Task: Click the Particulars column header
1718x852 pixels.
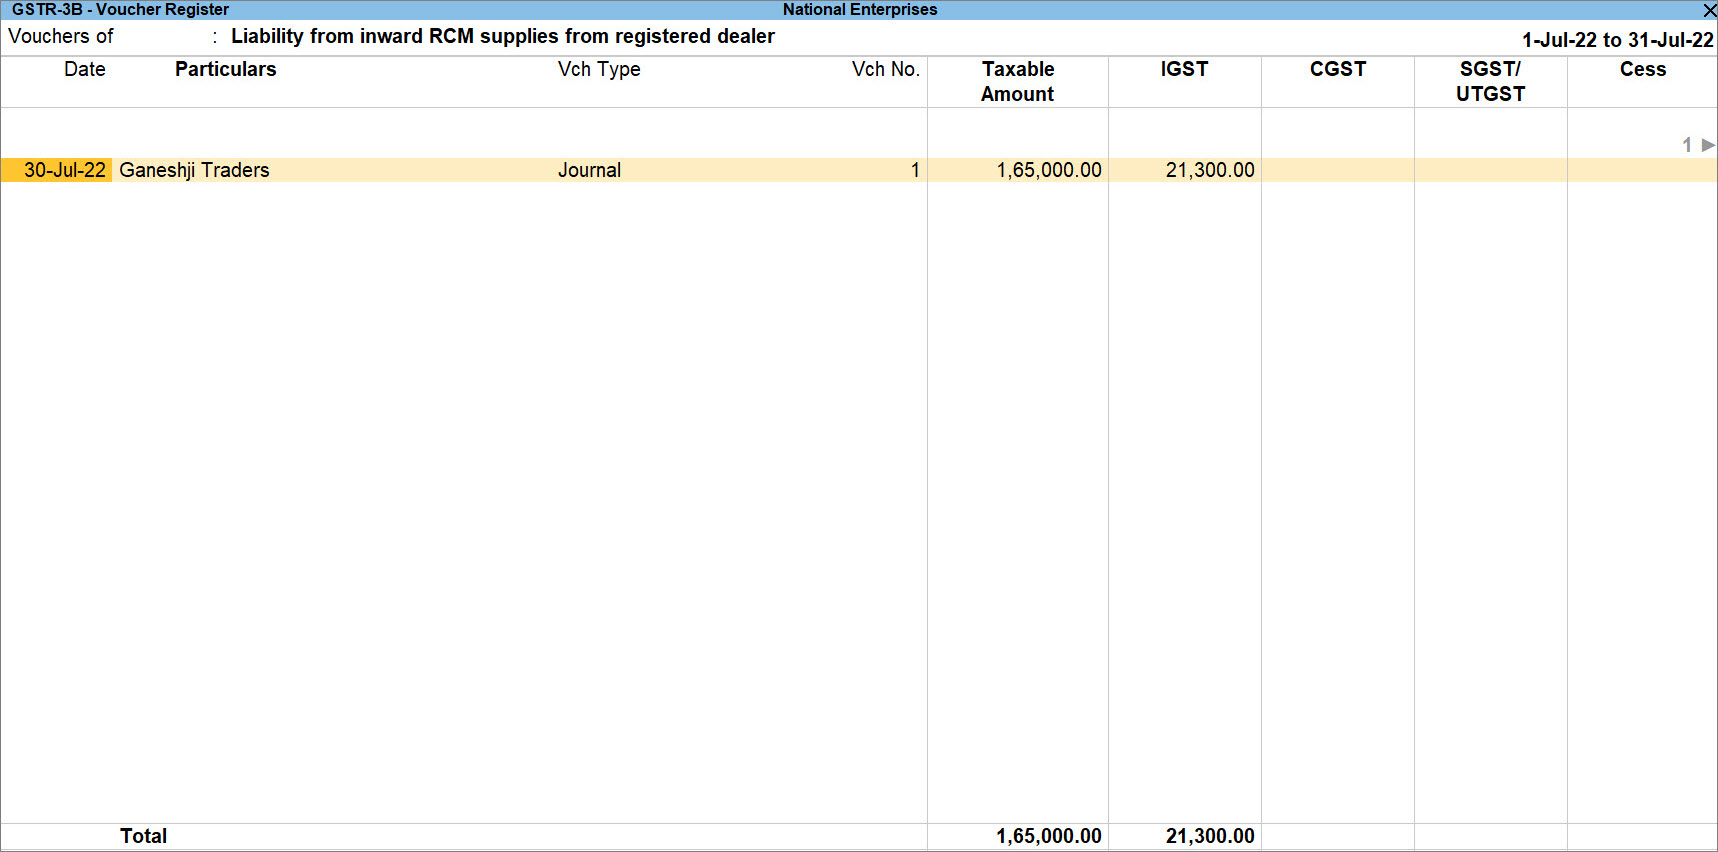Action: 225,69
